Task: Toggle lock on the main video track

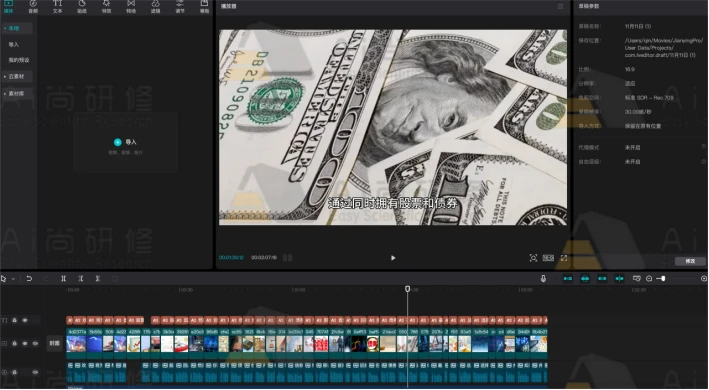Action: [x=14, y=343]
